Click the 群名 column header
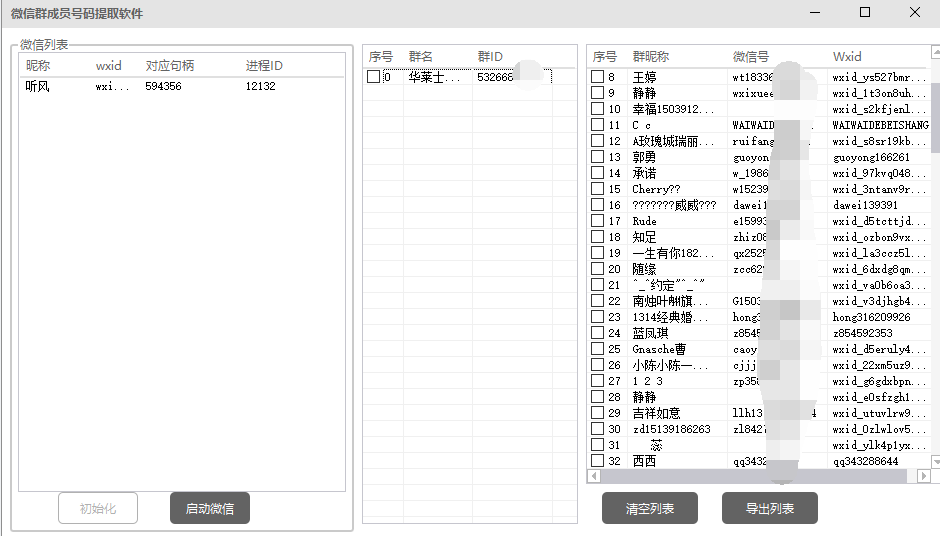This screenshot has width=940, height=536. pyautogui.click(x=420, y=56)
